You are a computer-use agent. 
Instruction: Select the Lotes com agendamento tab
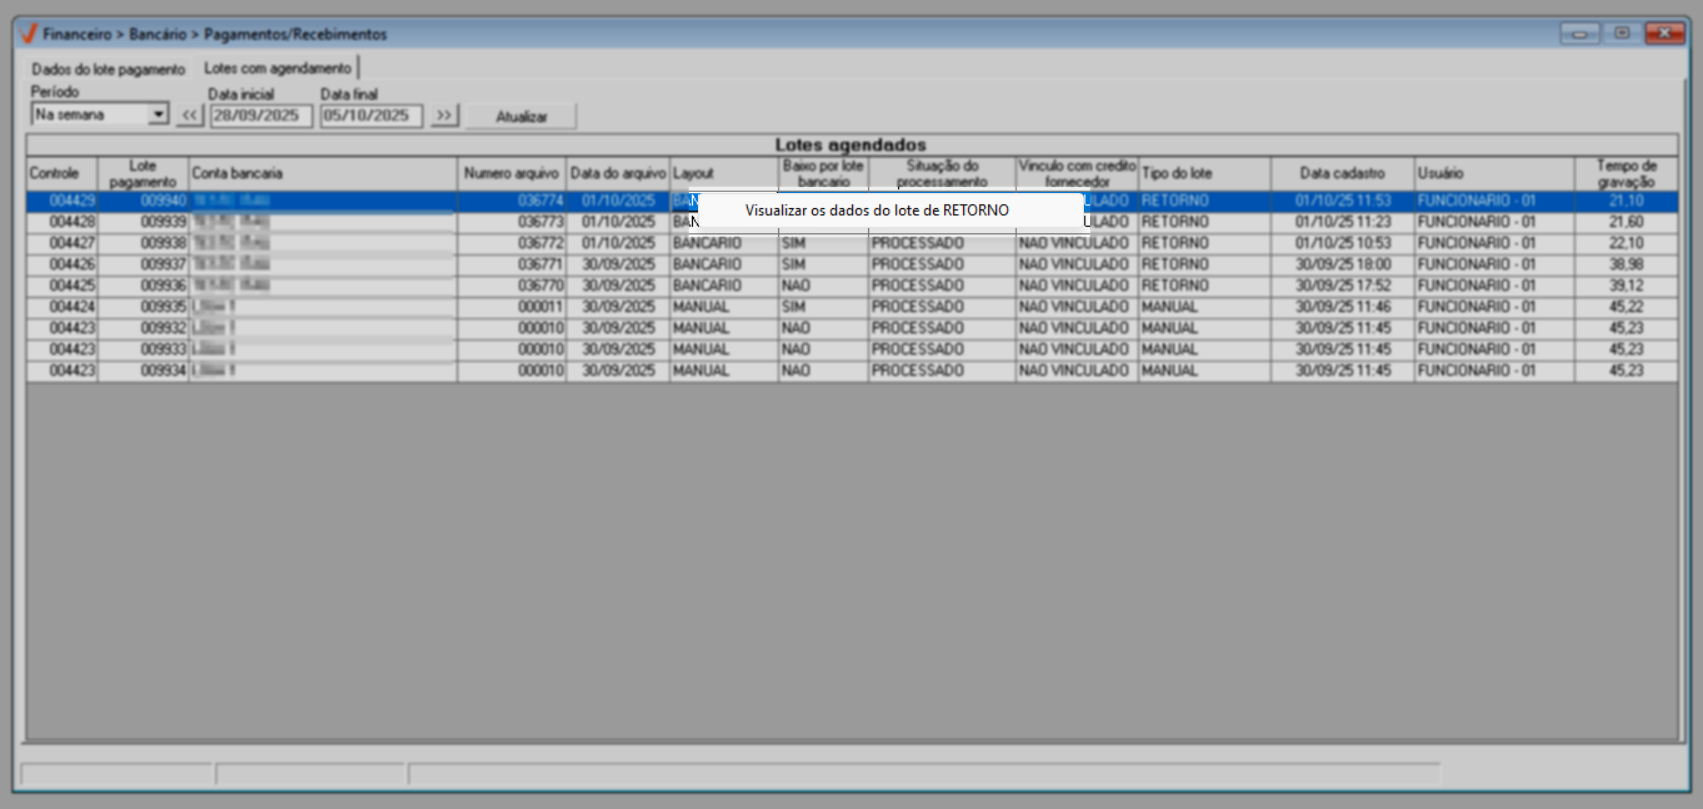[278, 68]
